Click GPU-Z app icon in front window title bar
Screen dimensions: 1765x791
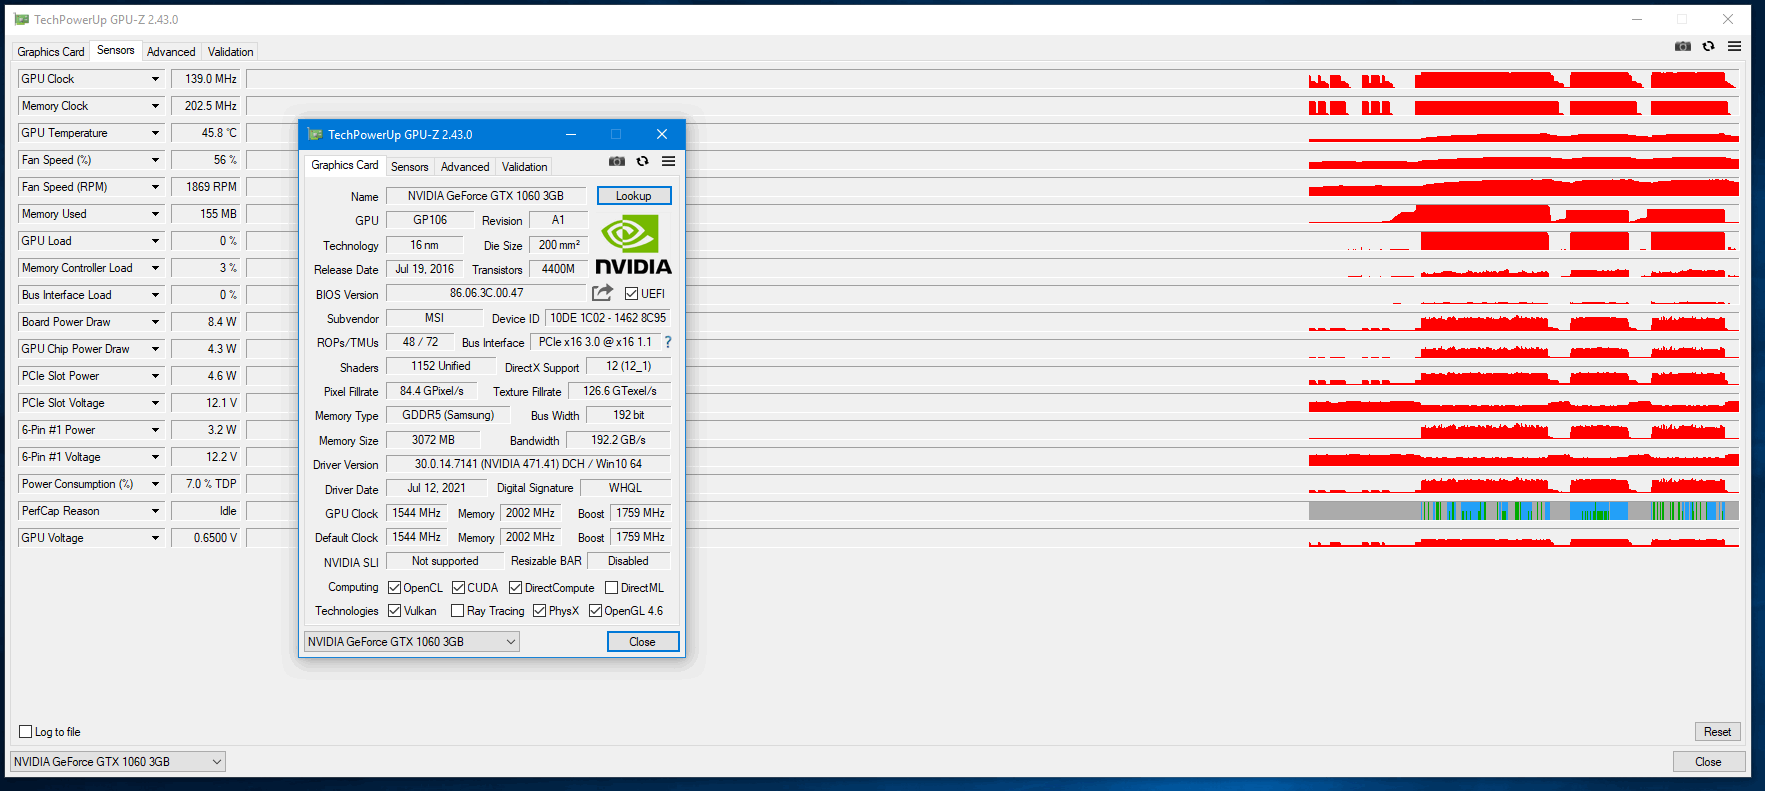315,134
